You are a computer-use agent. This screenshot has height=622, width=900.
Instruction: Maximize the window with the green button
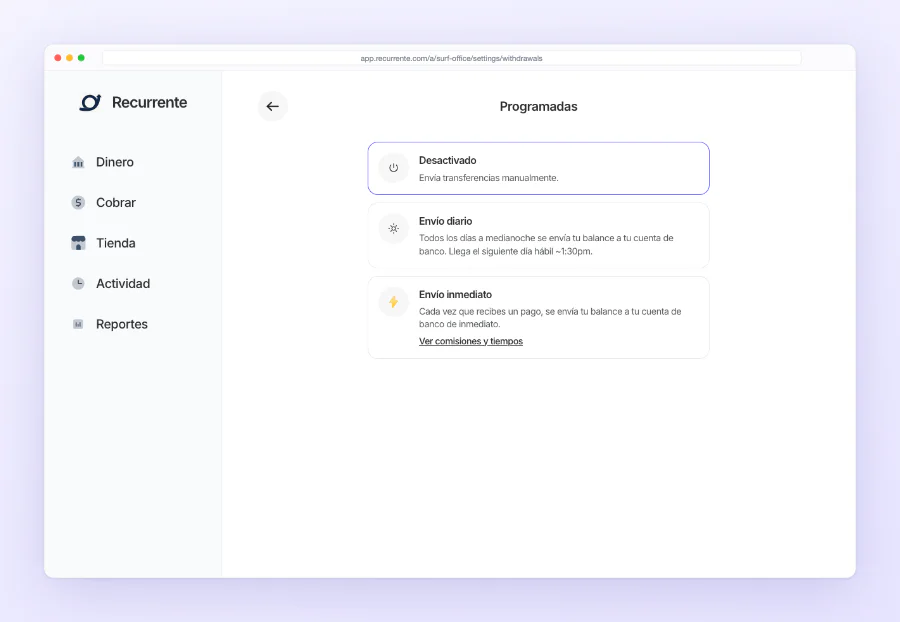[x=81, y=58]
